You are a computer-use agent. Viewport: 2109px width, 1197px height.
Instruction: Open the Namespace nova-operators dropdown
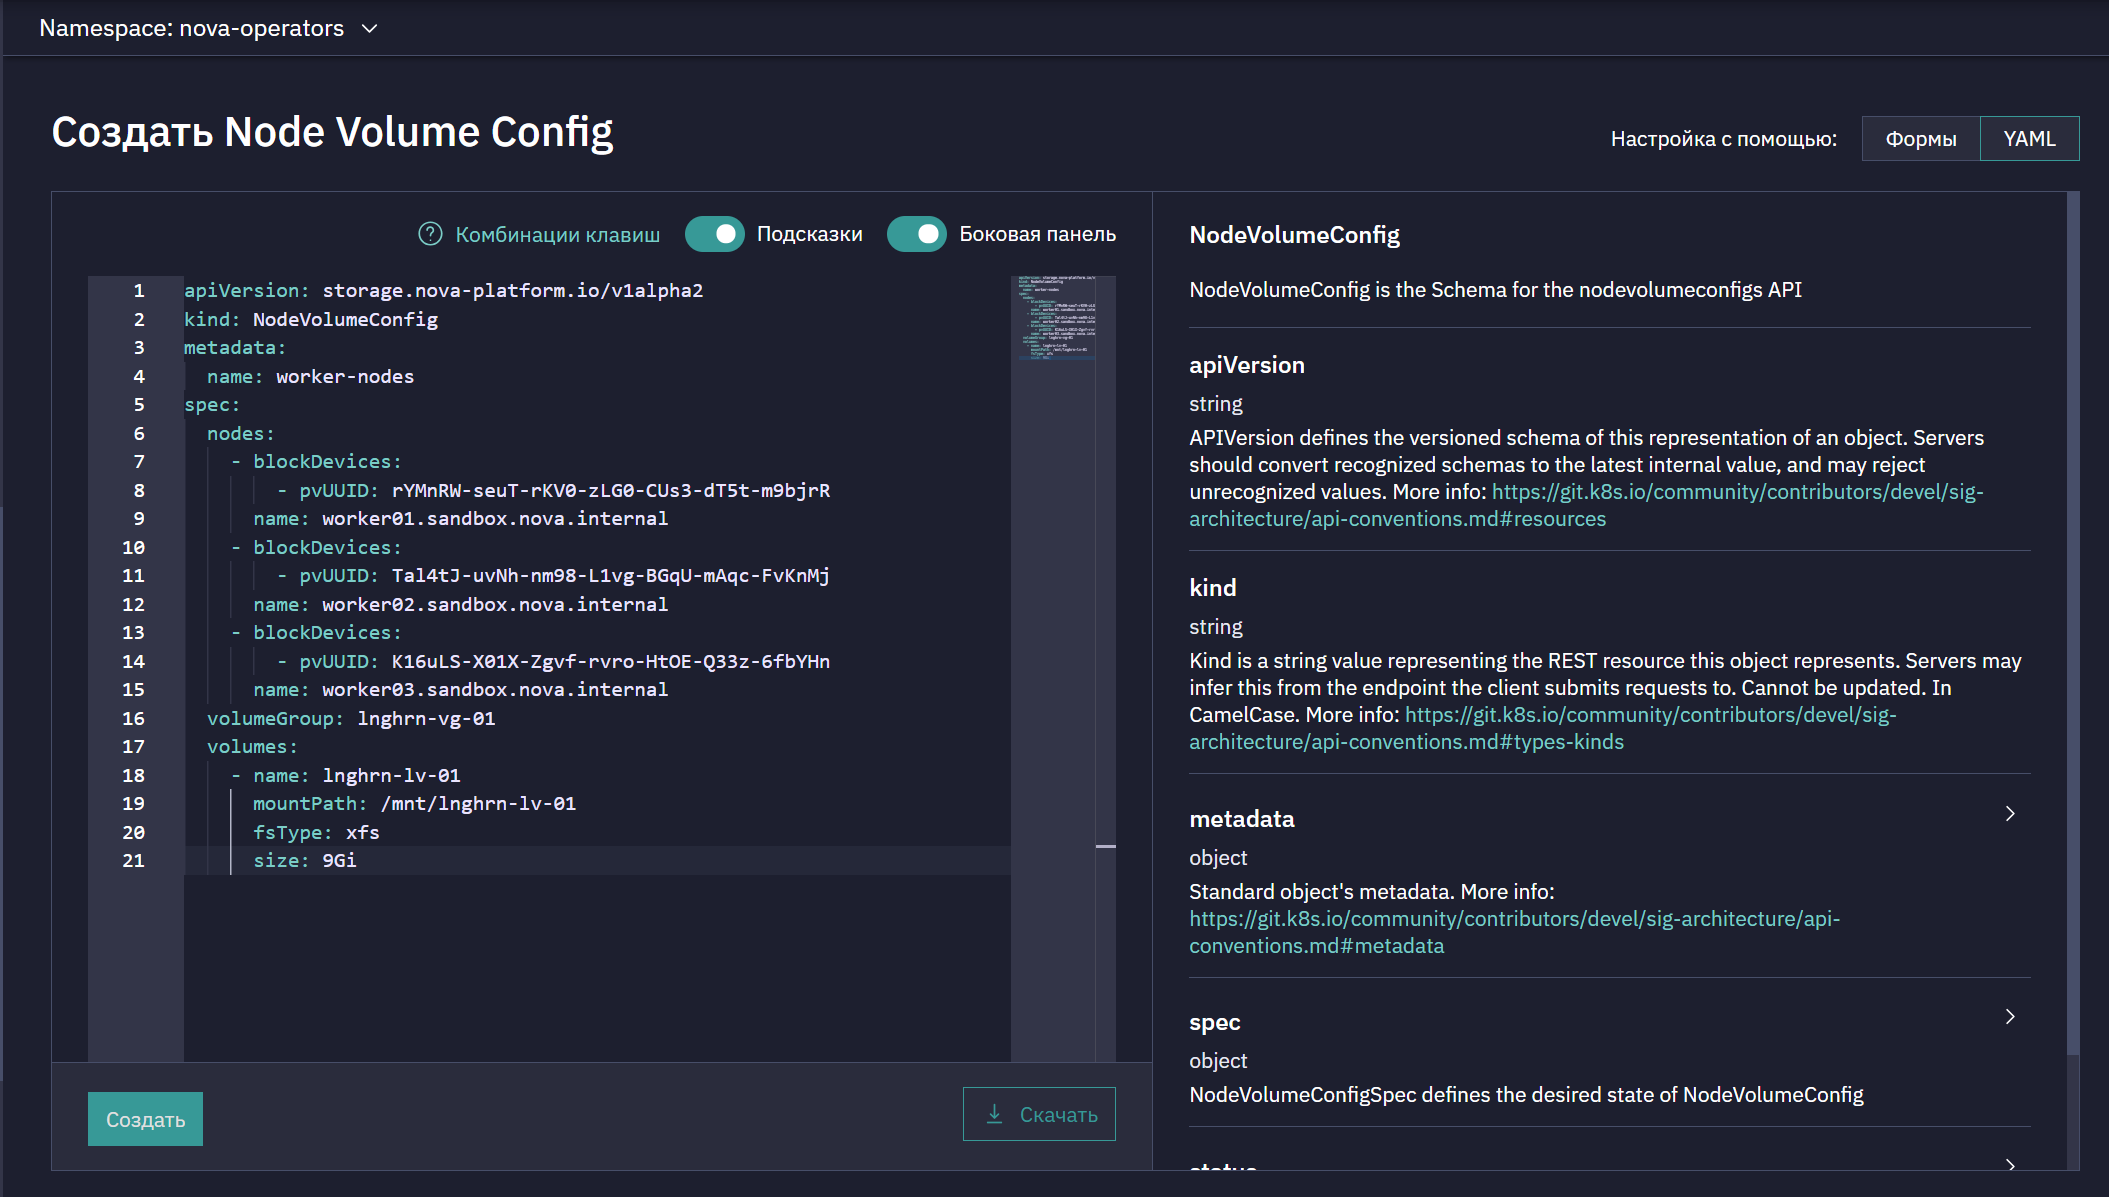(208, 28)
